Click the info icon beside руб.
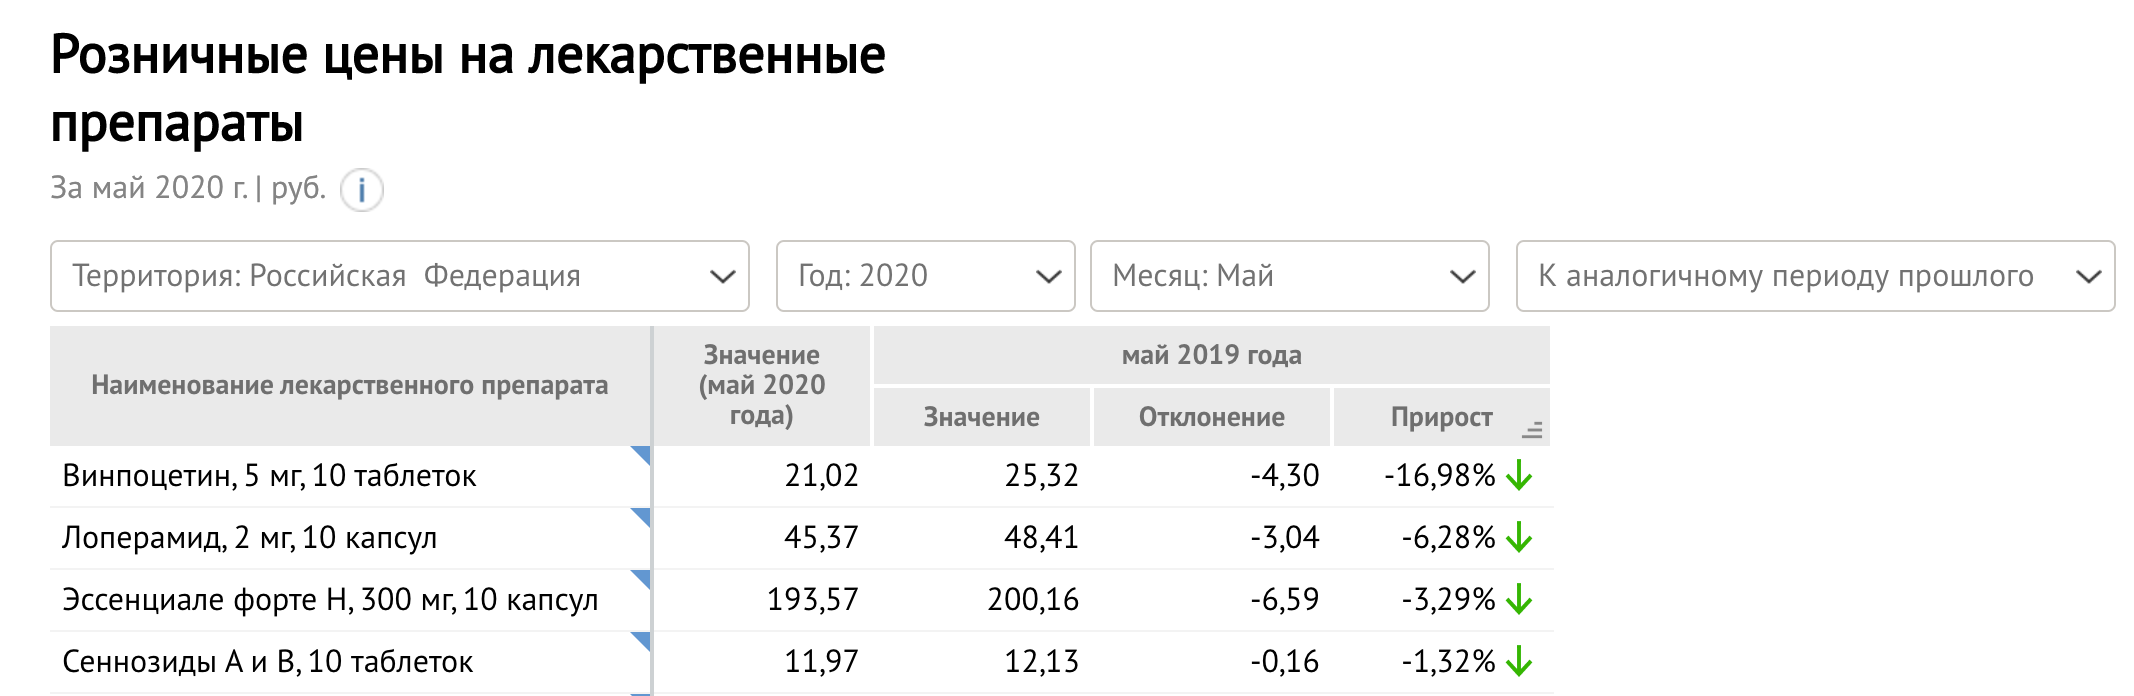This screenshot has height=696, width=2134. [361, 189]
